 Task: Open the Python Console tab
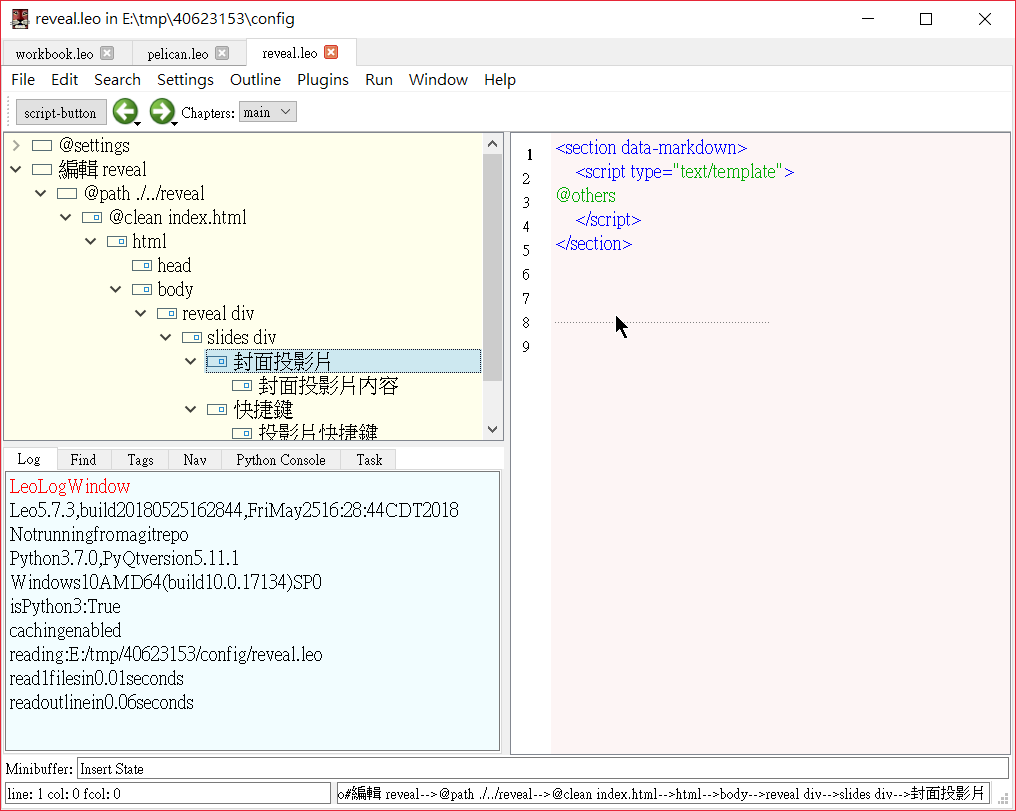(281, 460)
